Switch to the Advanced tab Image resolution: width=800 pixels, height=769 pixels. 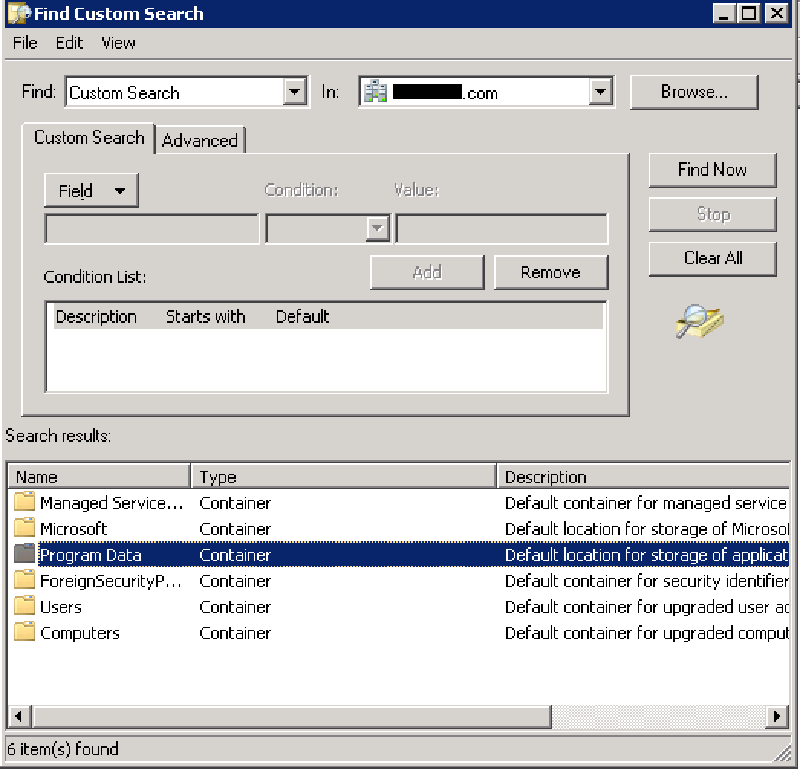[200, 140]
